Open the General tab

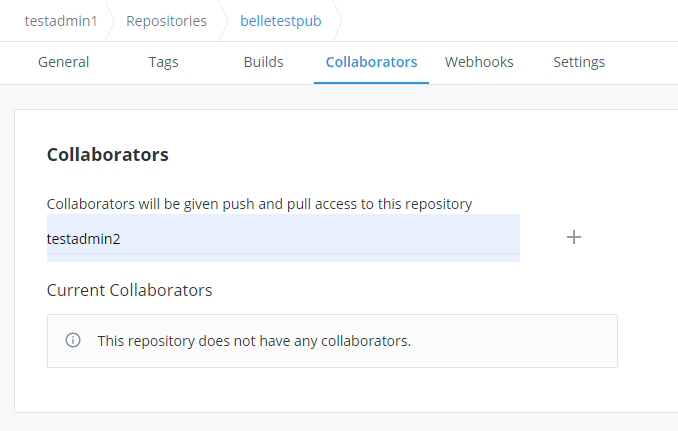[63, 62]
